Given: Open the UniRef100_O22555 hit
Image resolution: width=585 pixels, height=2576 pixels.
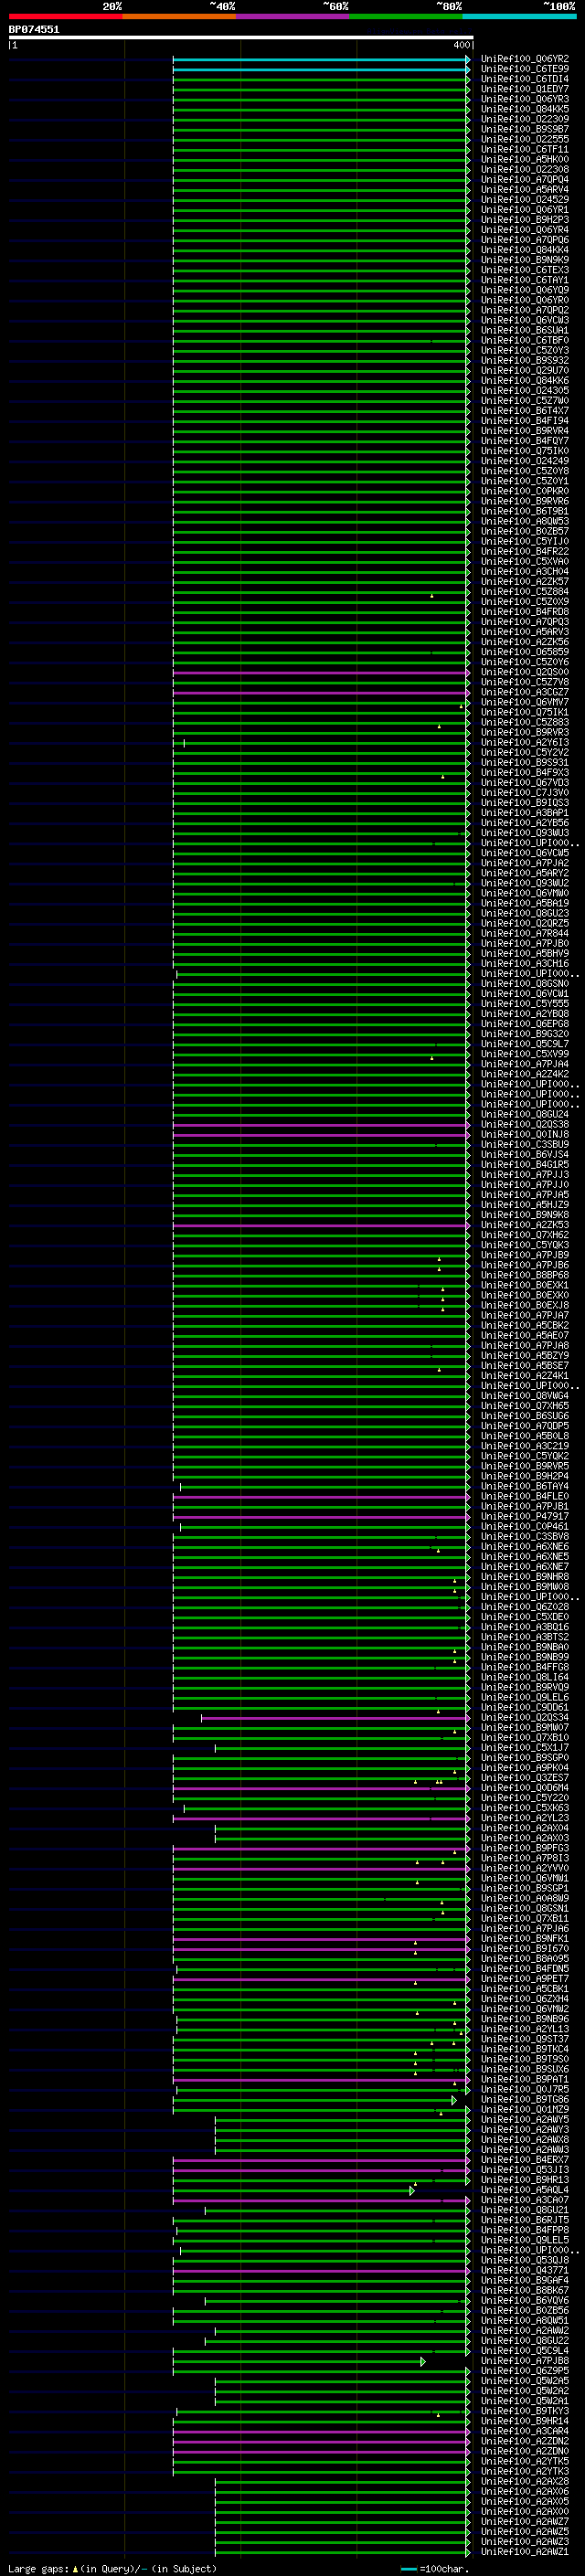Looking at the screenshot, I should [x=524, y=139].
